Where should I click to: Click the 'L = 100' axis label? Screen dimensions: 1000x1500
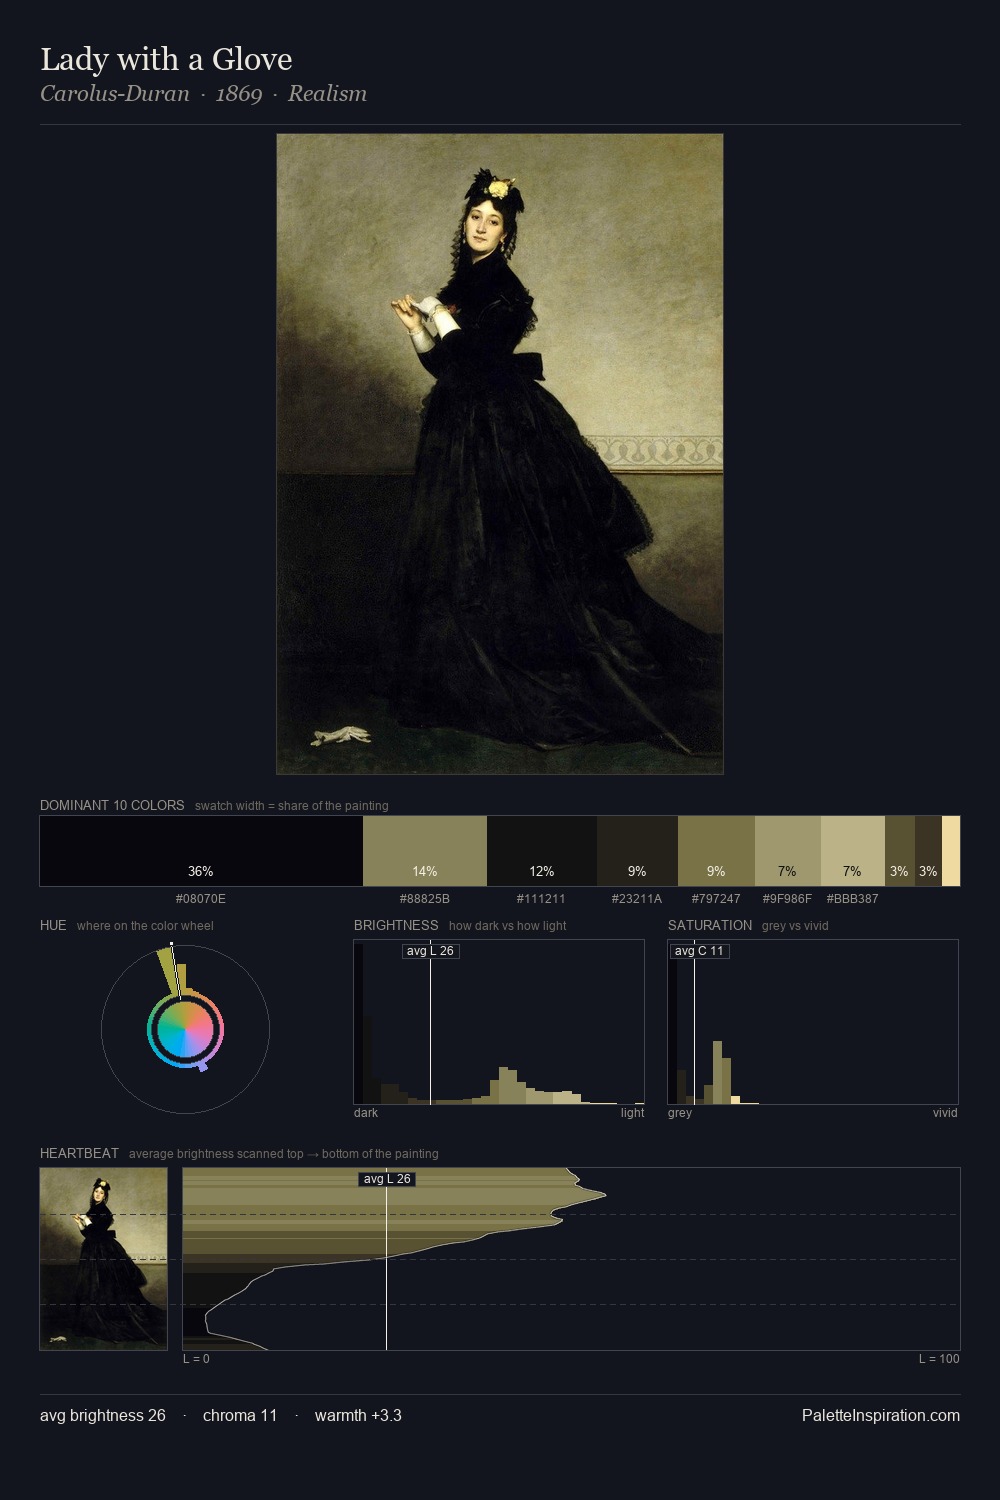coord(939,1359)
